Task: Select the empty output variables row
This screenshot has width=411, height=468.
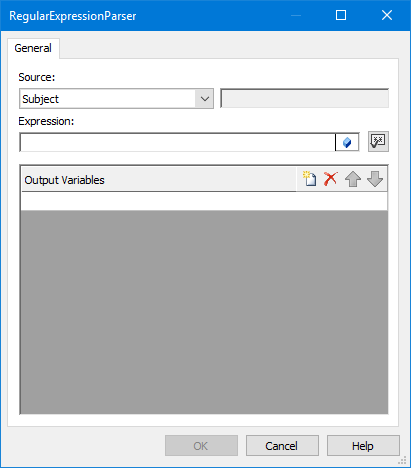Action: pos(204,201)
